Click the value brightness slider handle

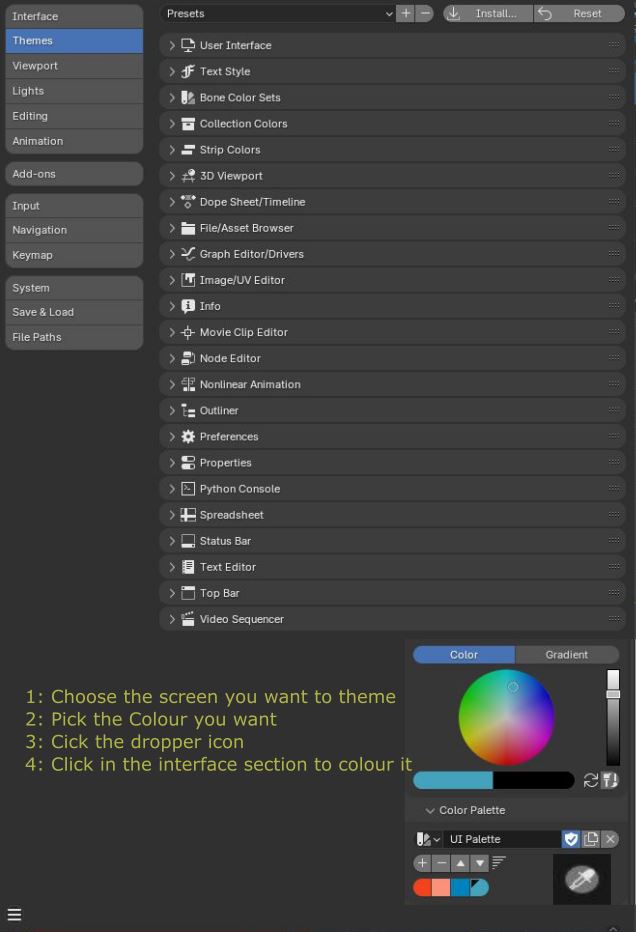point(613,694)
